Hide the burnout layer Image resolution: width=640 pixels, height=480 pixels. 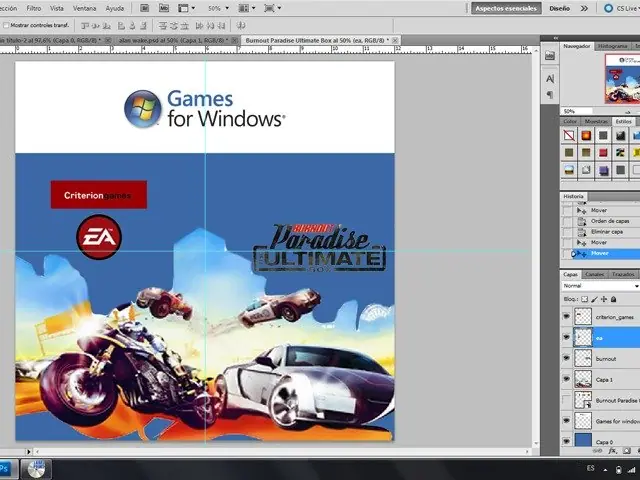[x=566, y=358]
